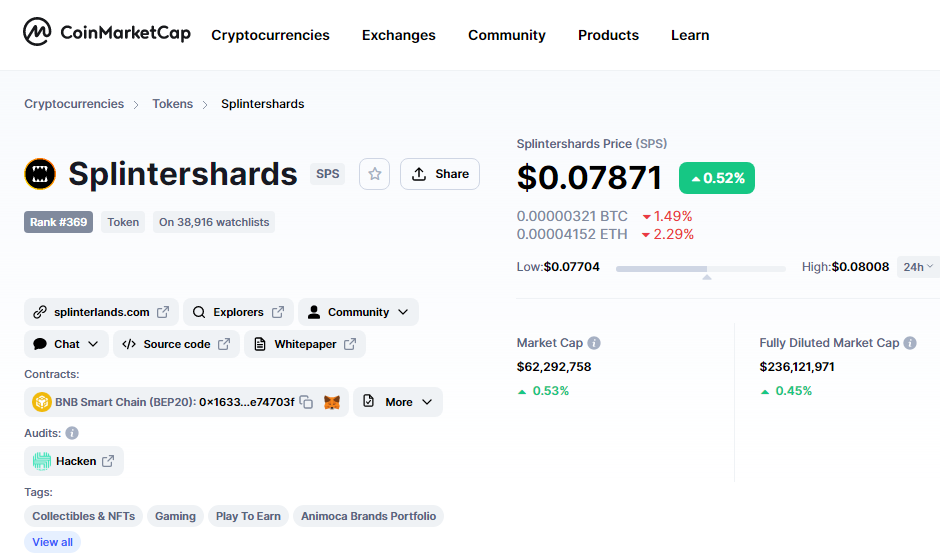
Task: Click the Source code brackets icon
Action: (129, 344)
